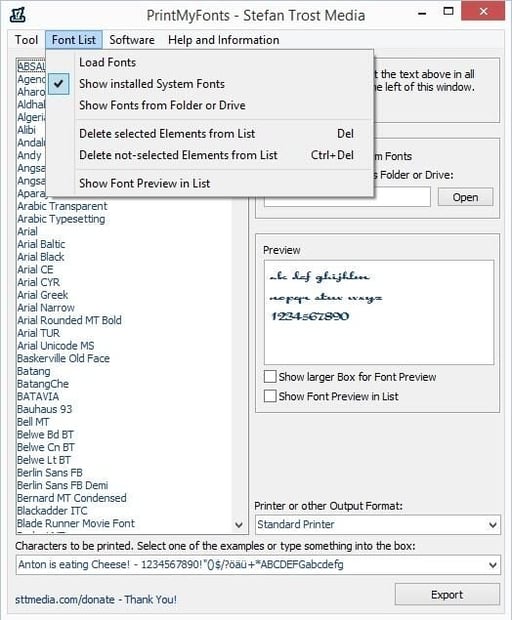
Task: Open the Tool menu
Action: pos(26,40)
